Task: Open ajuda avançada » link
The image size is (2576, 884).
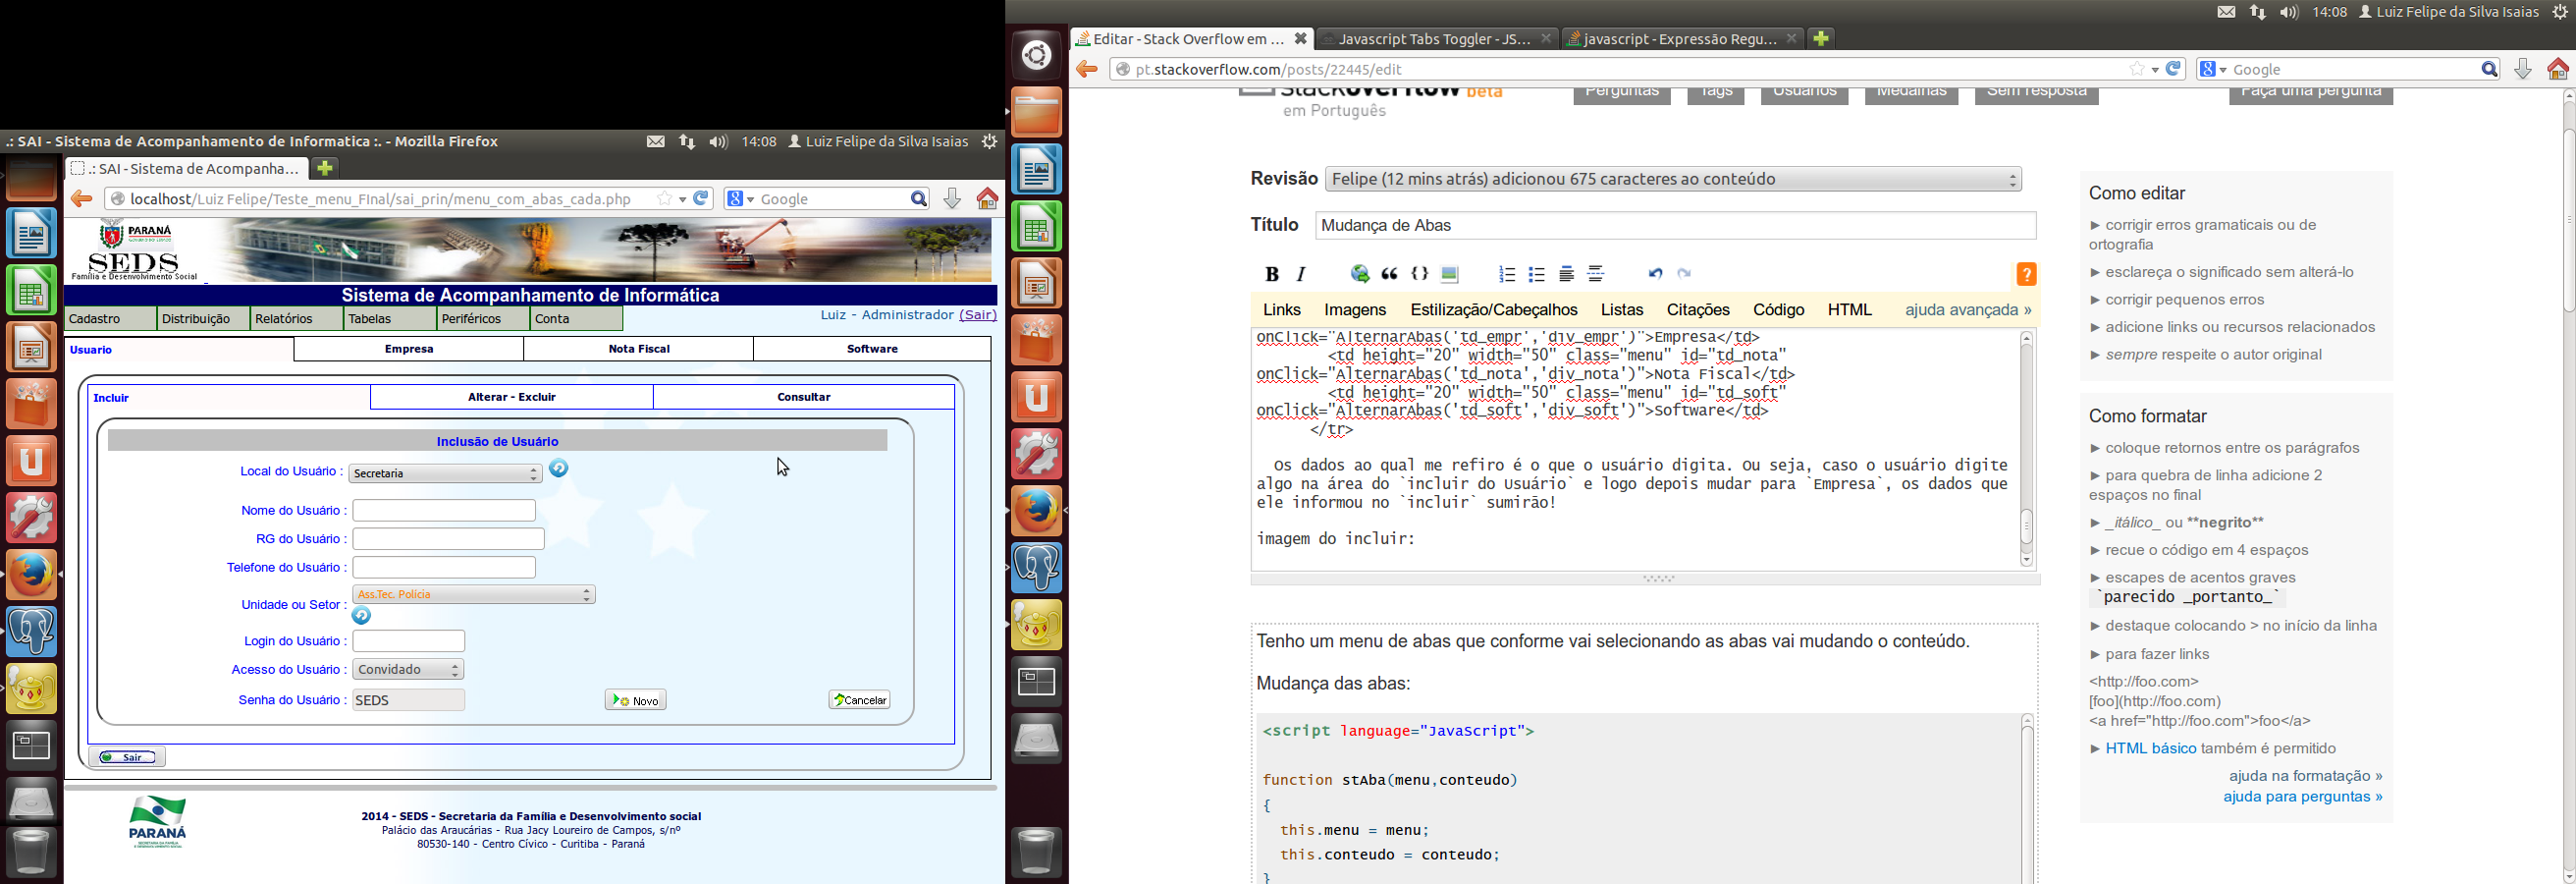Action: (1968, 310)
